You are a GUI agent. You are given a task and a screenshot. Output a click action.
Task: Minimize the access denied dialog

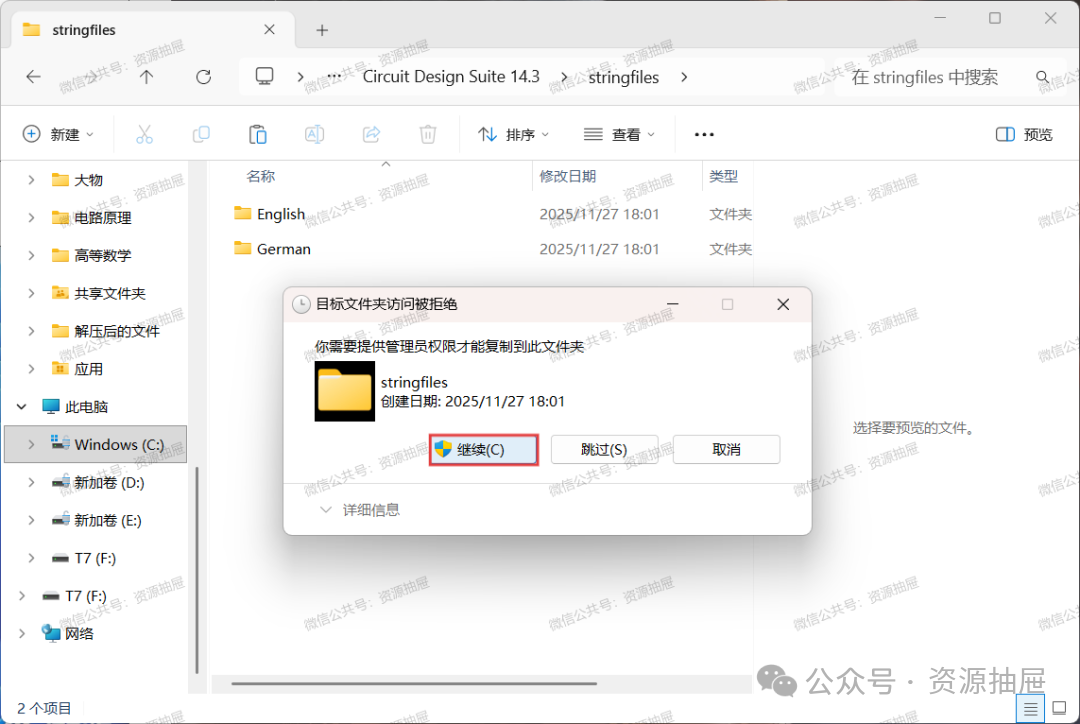673,304
